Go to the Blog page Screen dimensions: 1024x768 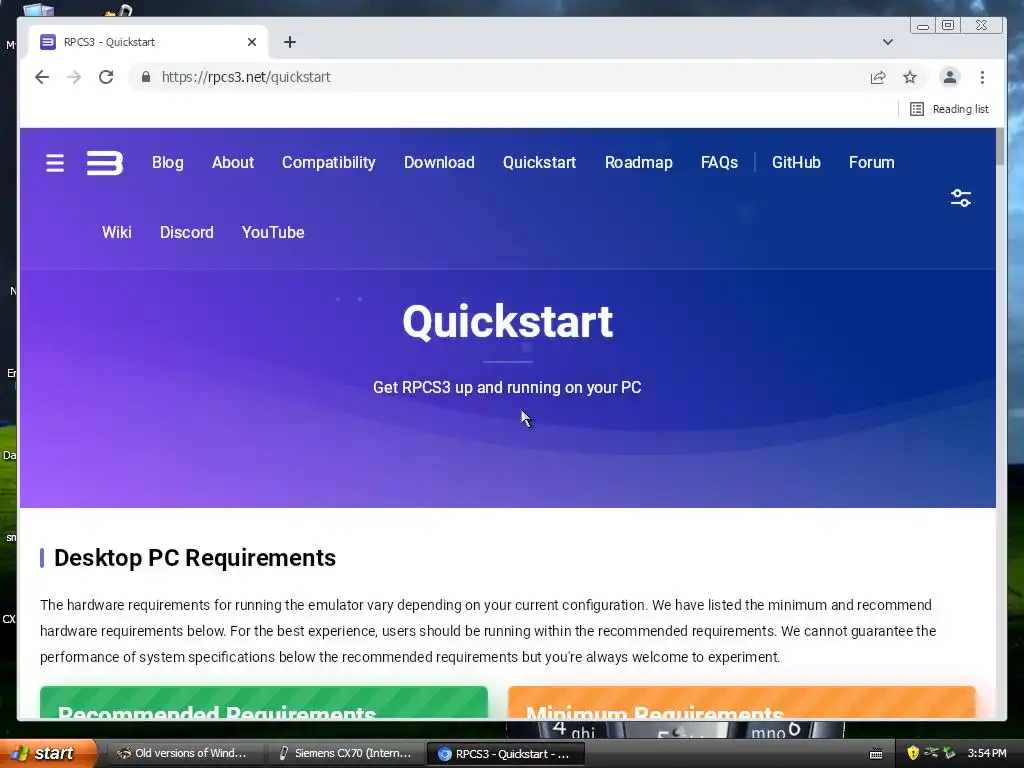point(168,163)
